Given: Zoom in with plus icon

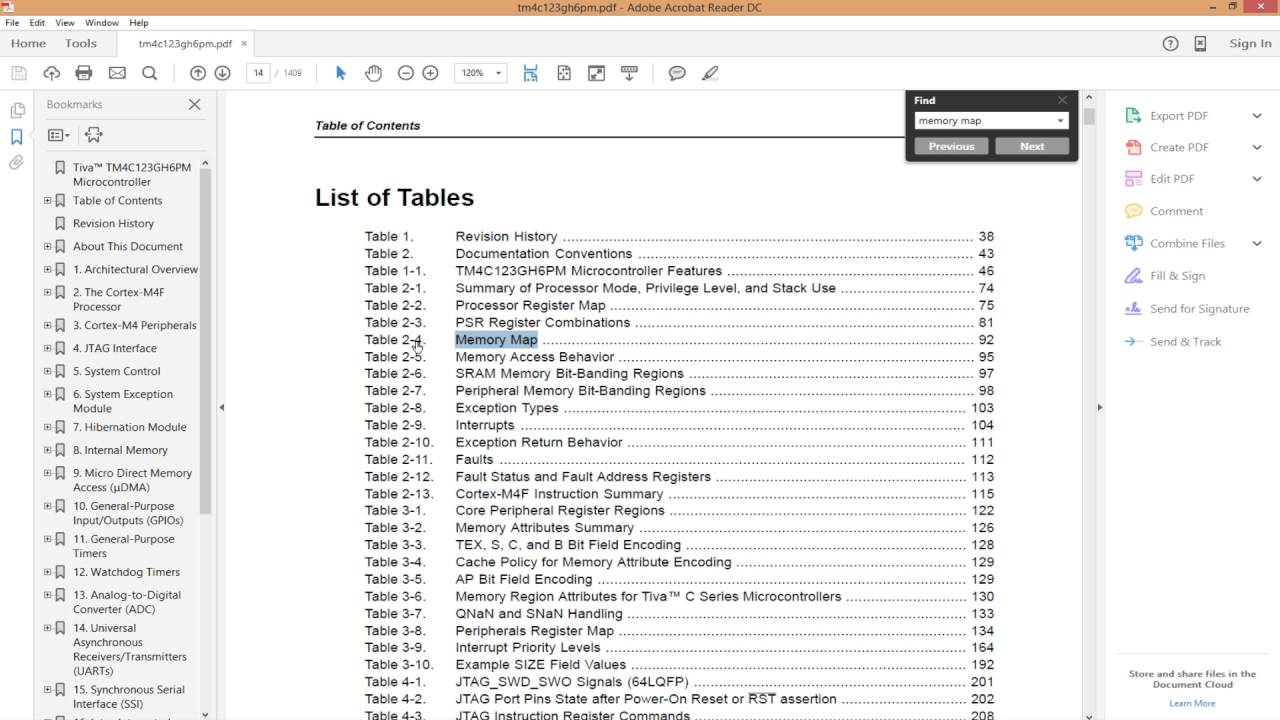Looking at the screenshot, I should 430,73.
